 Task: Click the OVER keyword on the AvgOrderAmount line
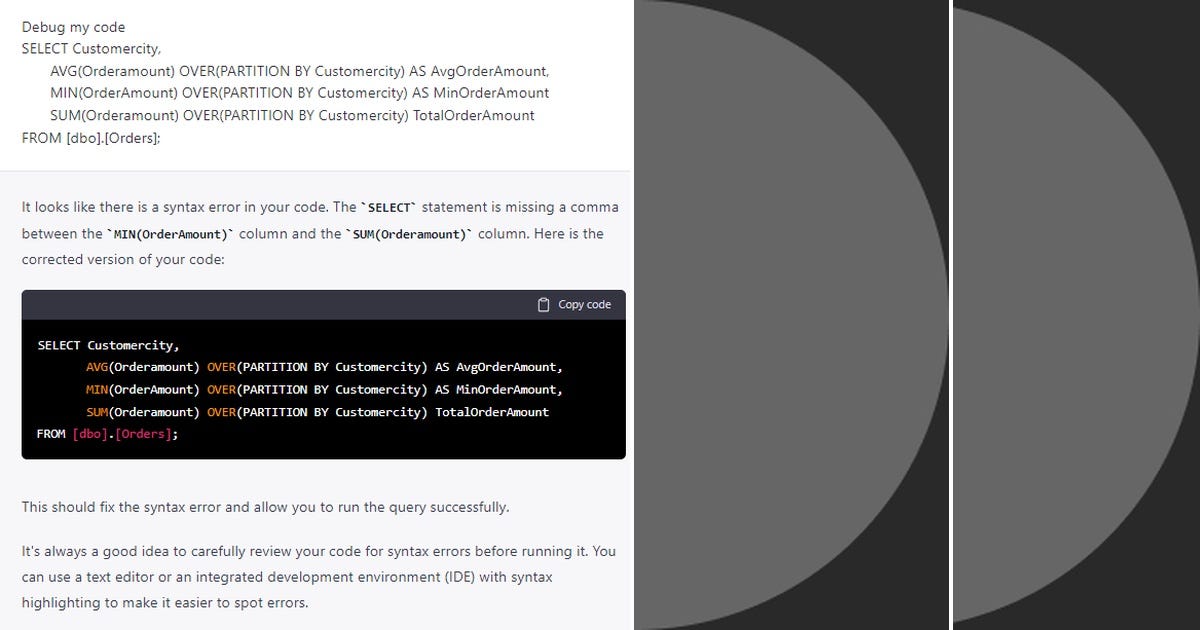tap(222, 367)
